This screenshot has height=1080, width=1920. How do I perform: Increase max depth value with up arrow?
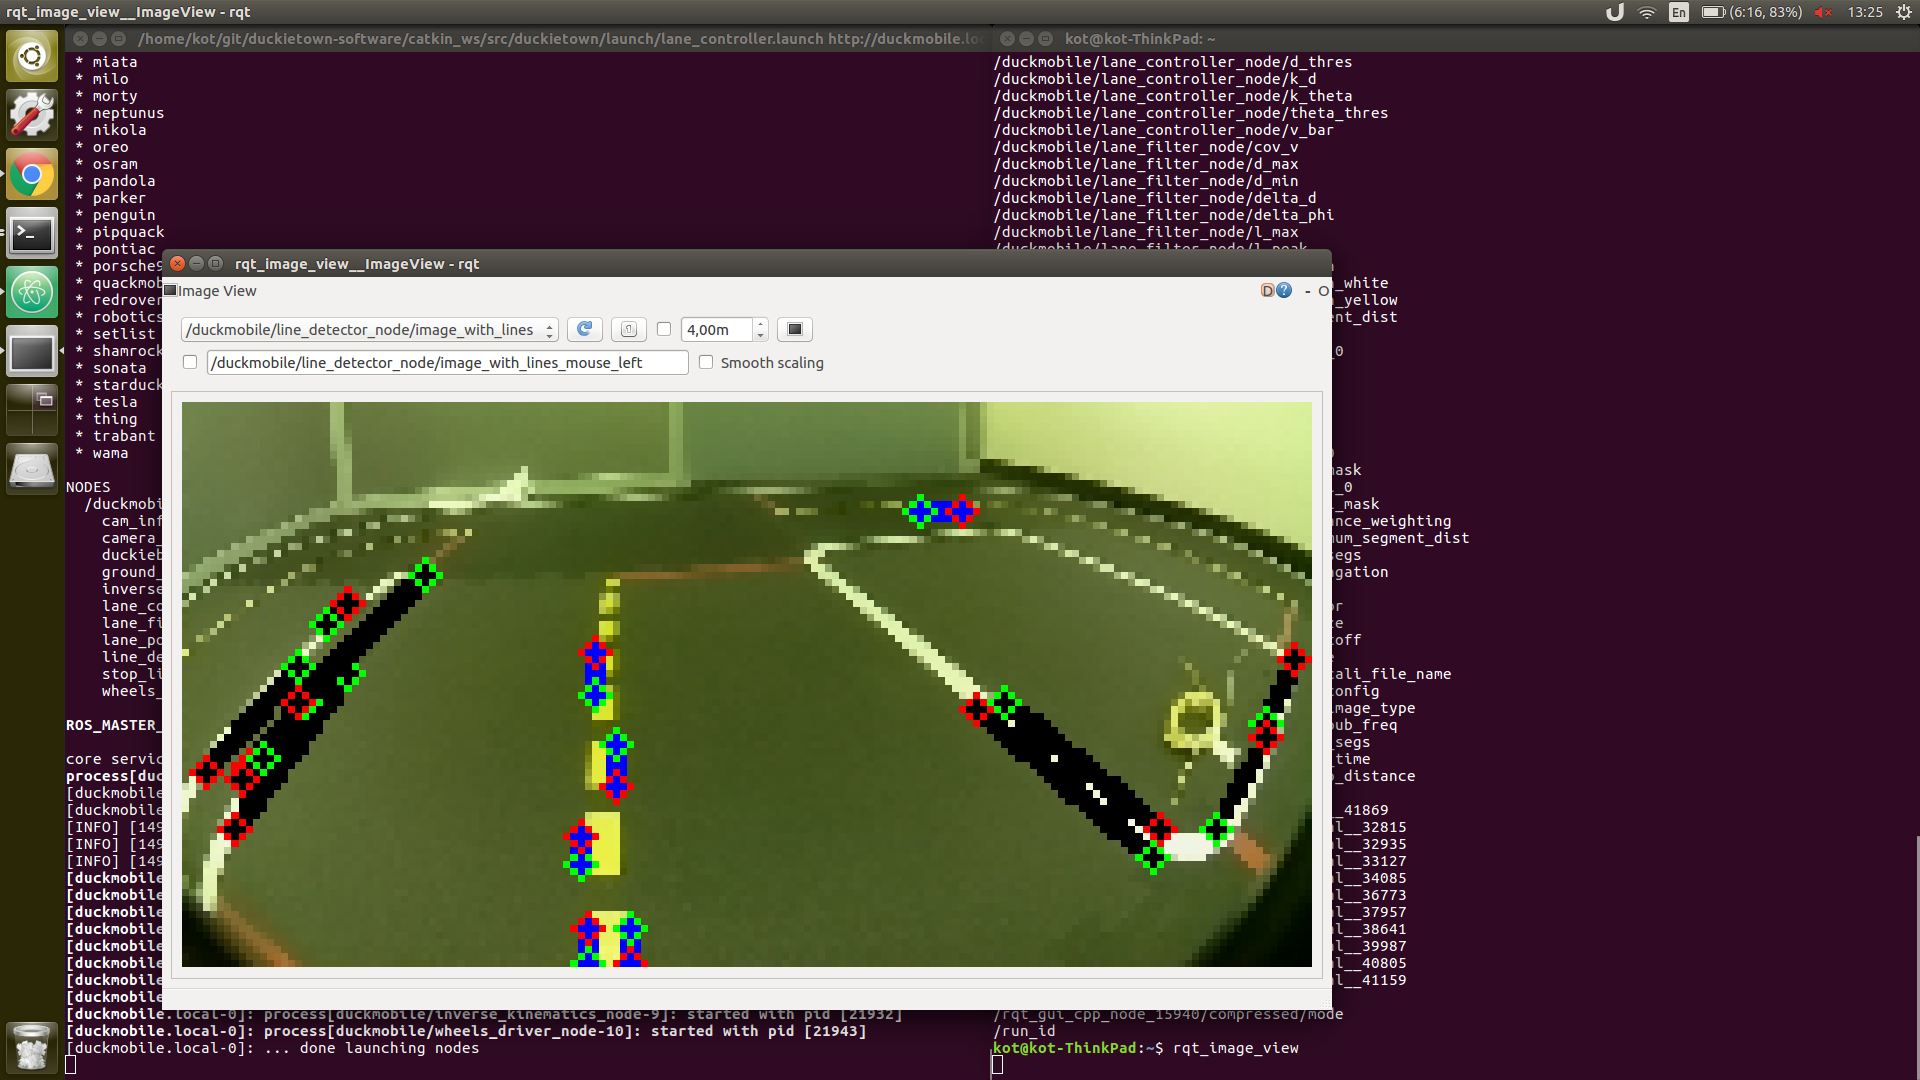pos(761,324)
